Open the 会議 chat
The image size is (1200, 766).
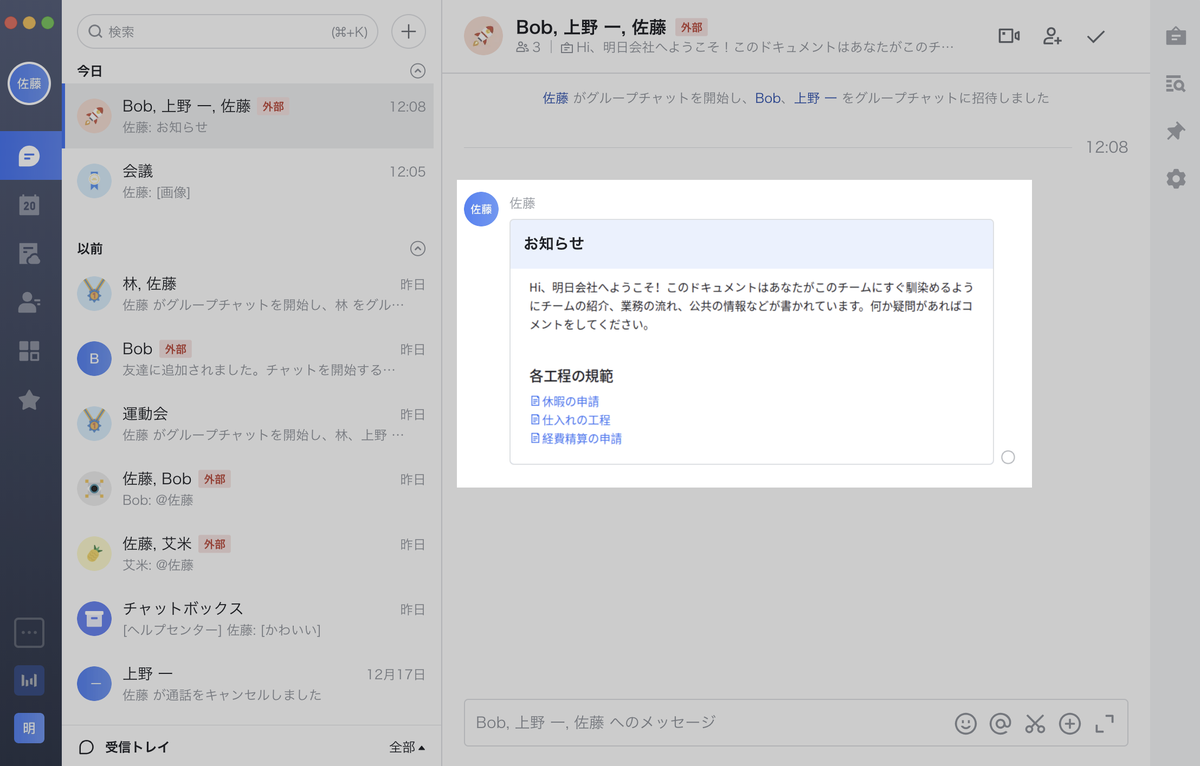pos(250,181)
